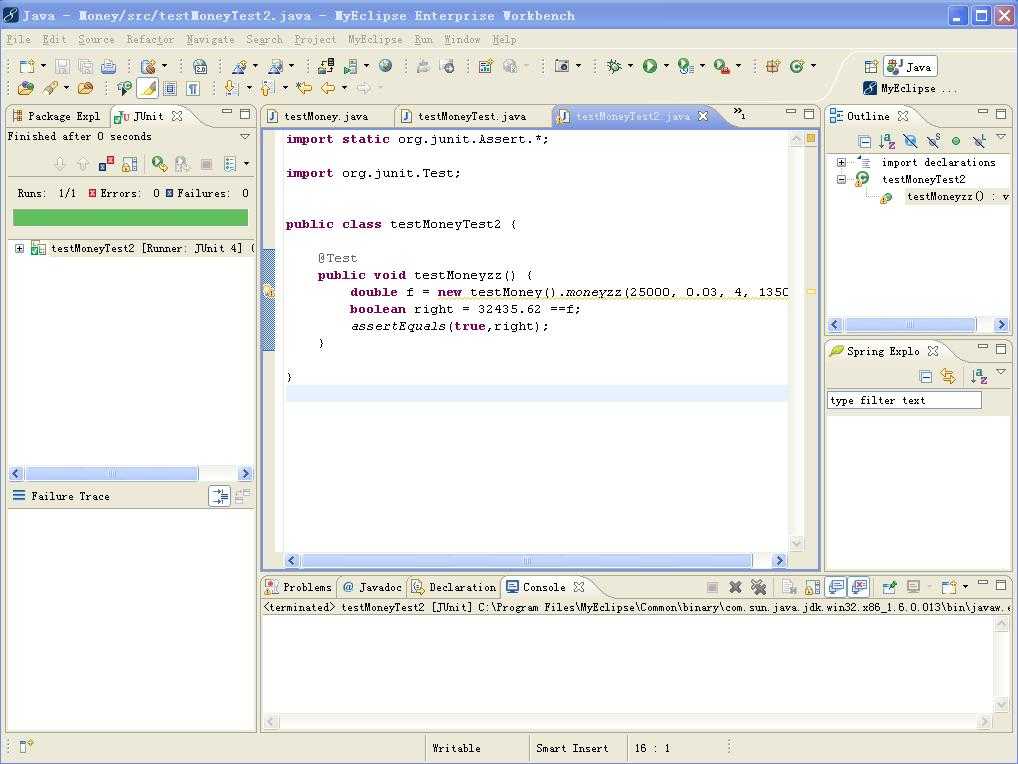Click the globe web browser icon
Viewport: 1018px width, 764px height.
386,66
